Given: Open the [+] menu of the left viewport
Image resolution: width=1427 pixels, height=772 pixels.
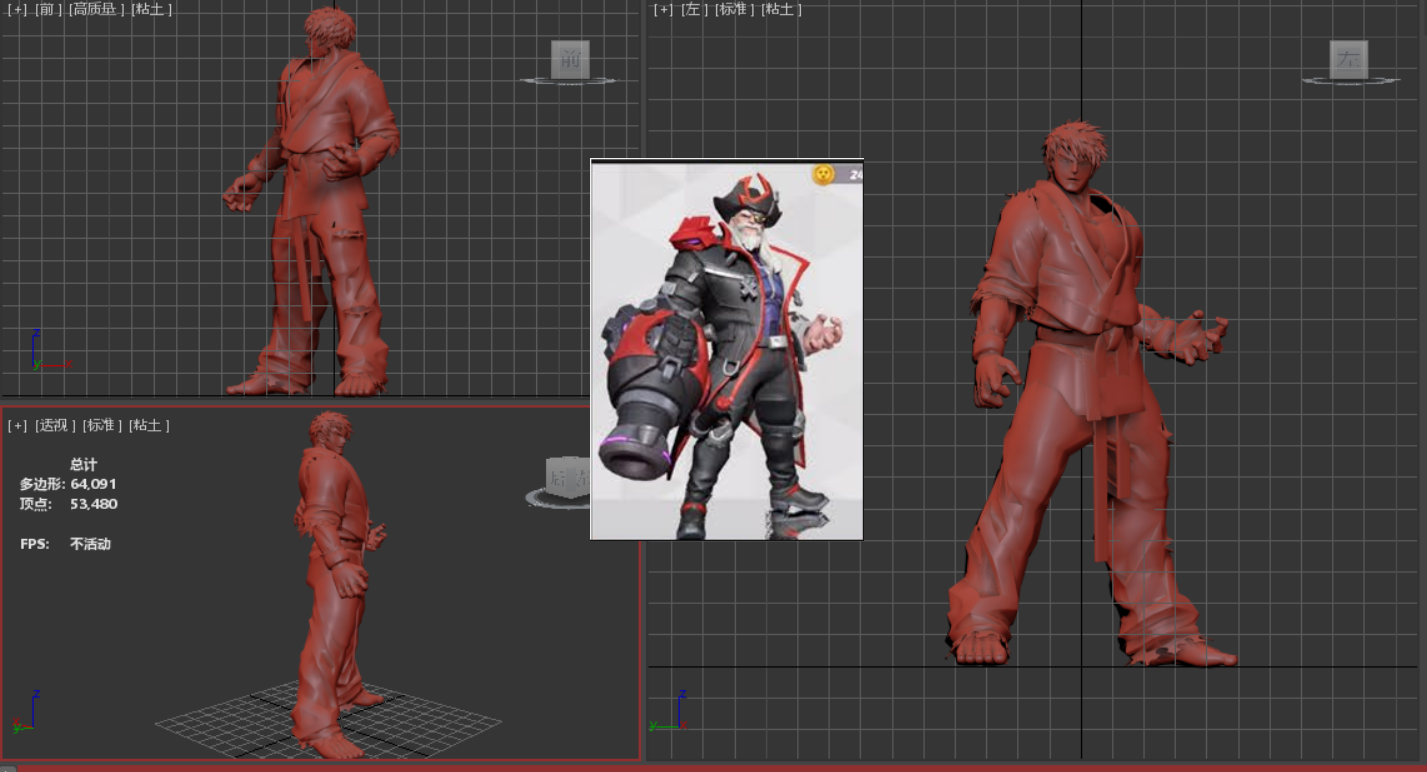Looking at the screenshot, I should [663, 9].
